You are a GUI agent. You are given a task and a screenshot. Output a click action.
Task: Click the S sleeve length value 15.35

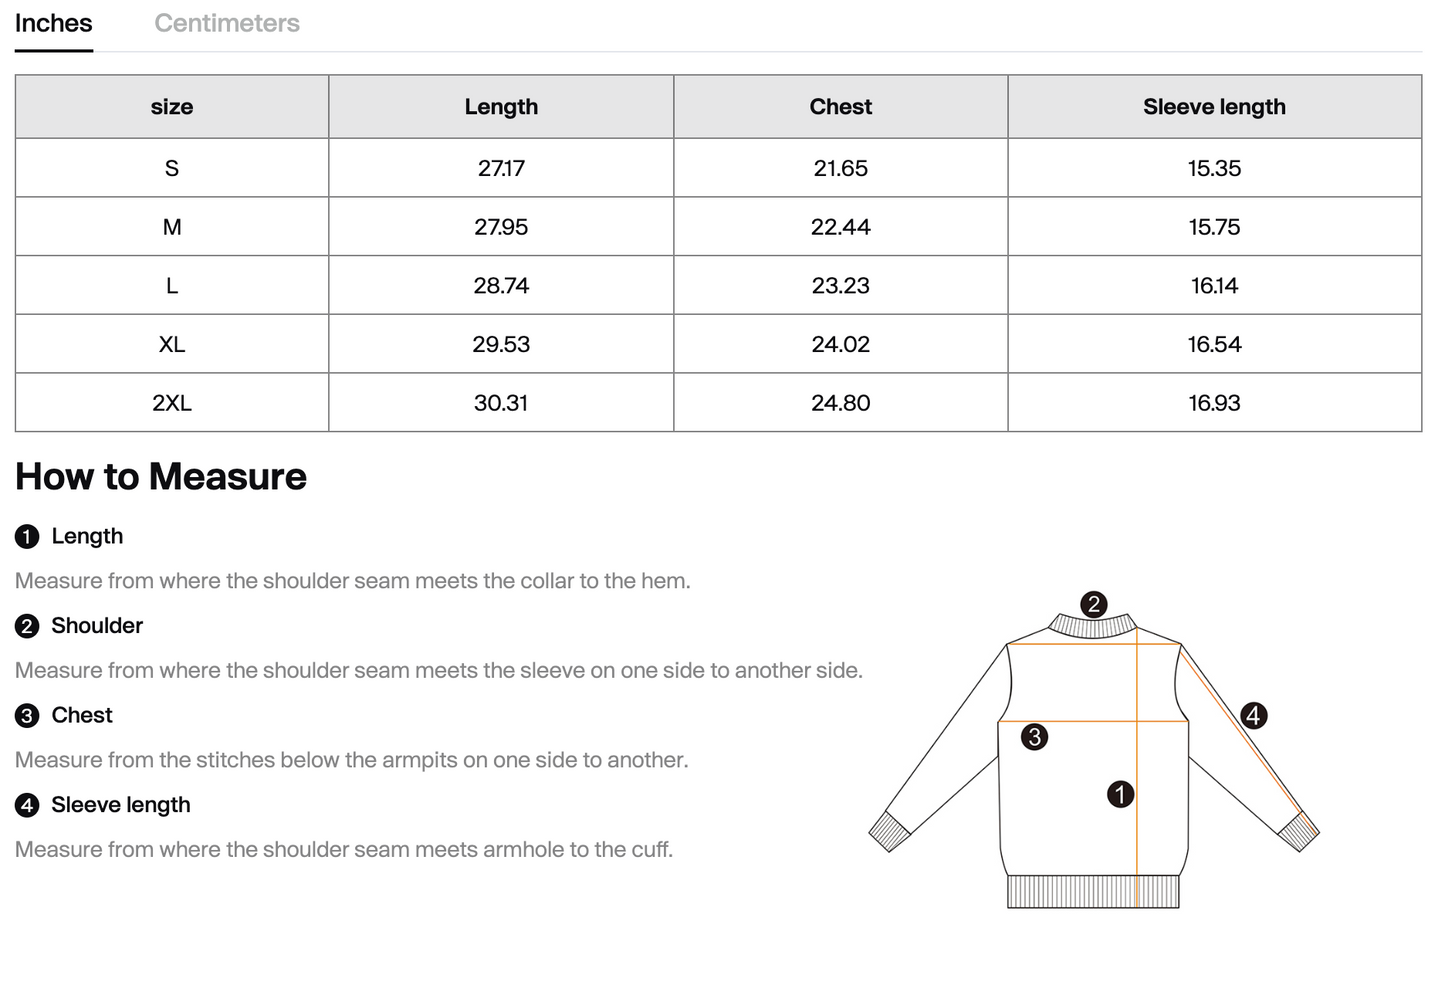(1214, 168)
